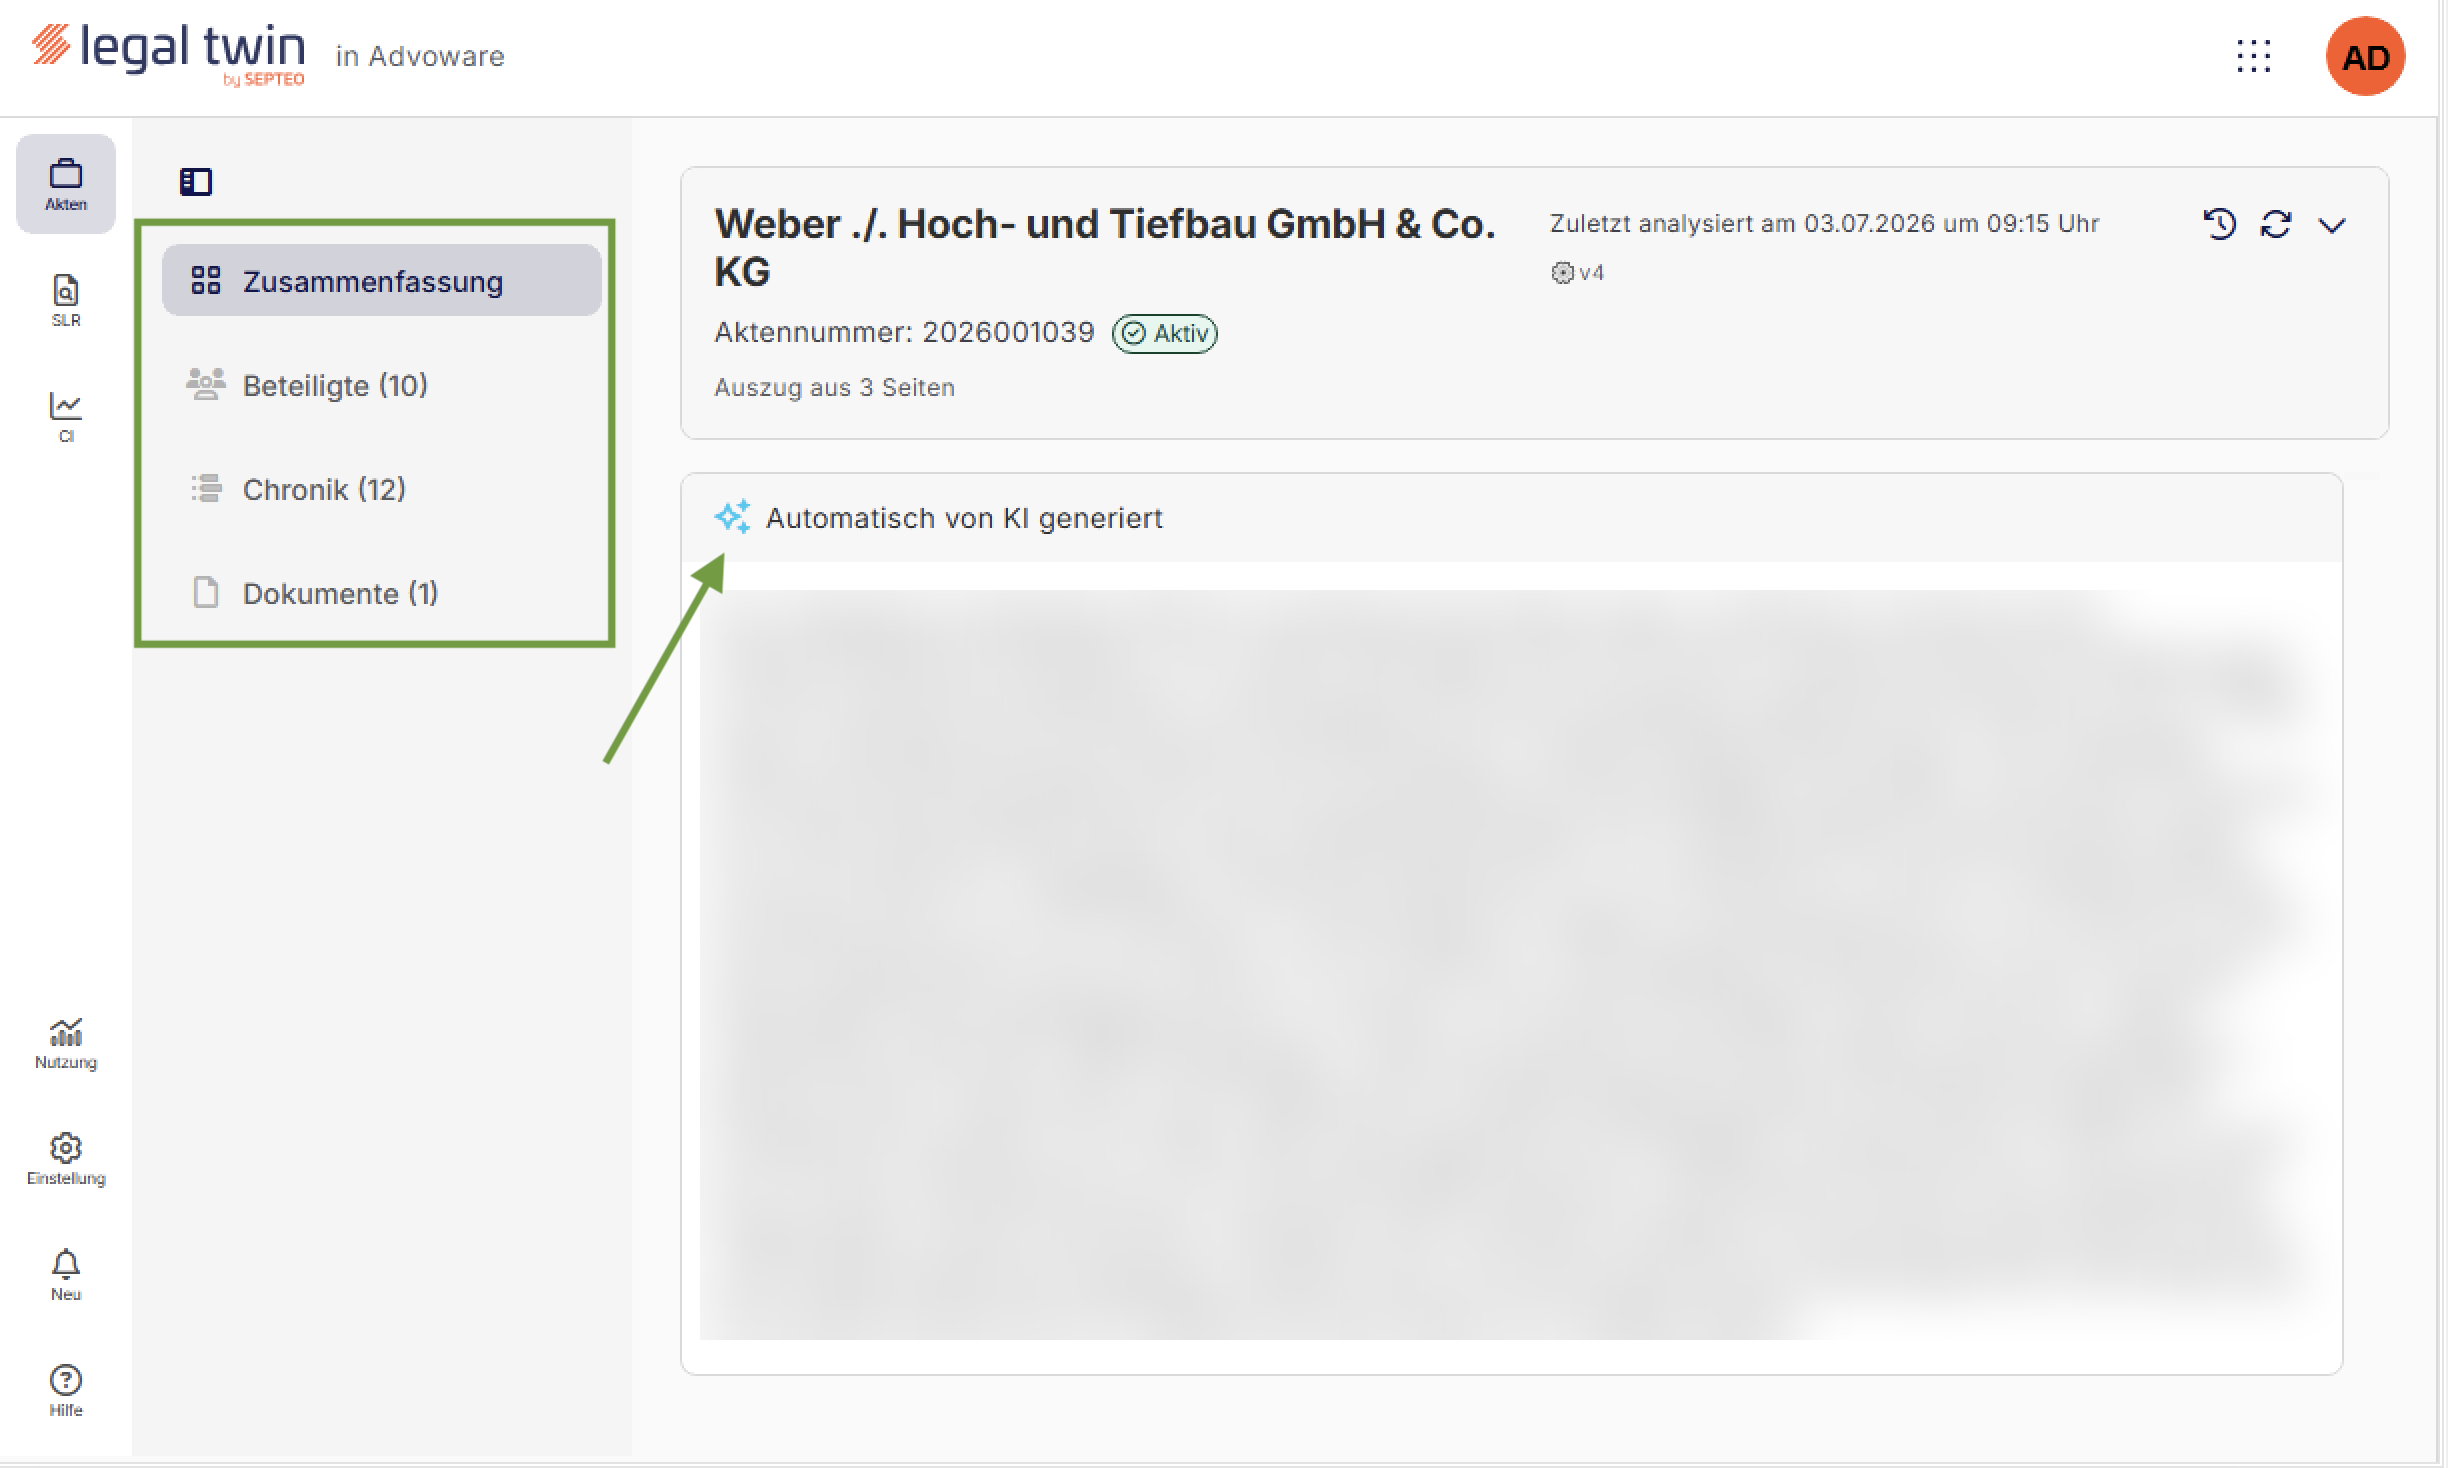Viewport: 2448px width, 1468px height.
Task: Expand case header with the chevron down
Action: [2332, 226]
